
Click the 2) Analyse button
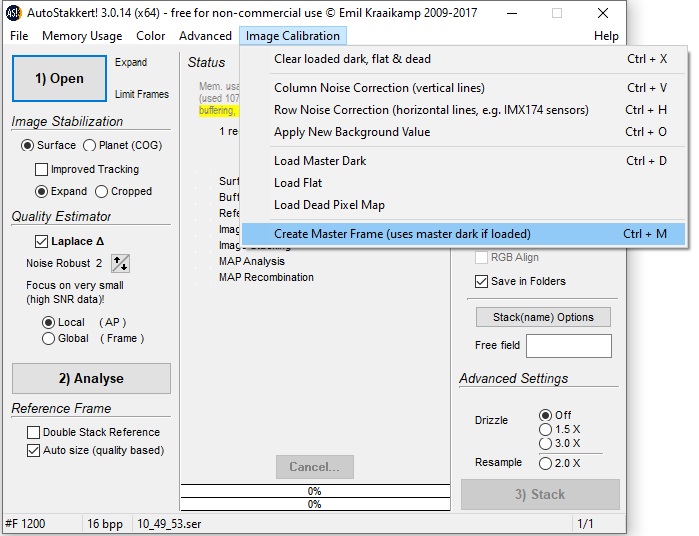[x=91, y=379]
